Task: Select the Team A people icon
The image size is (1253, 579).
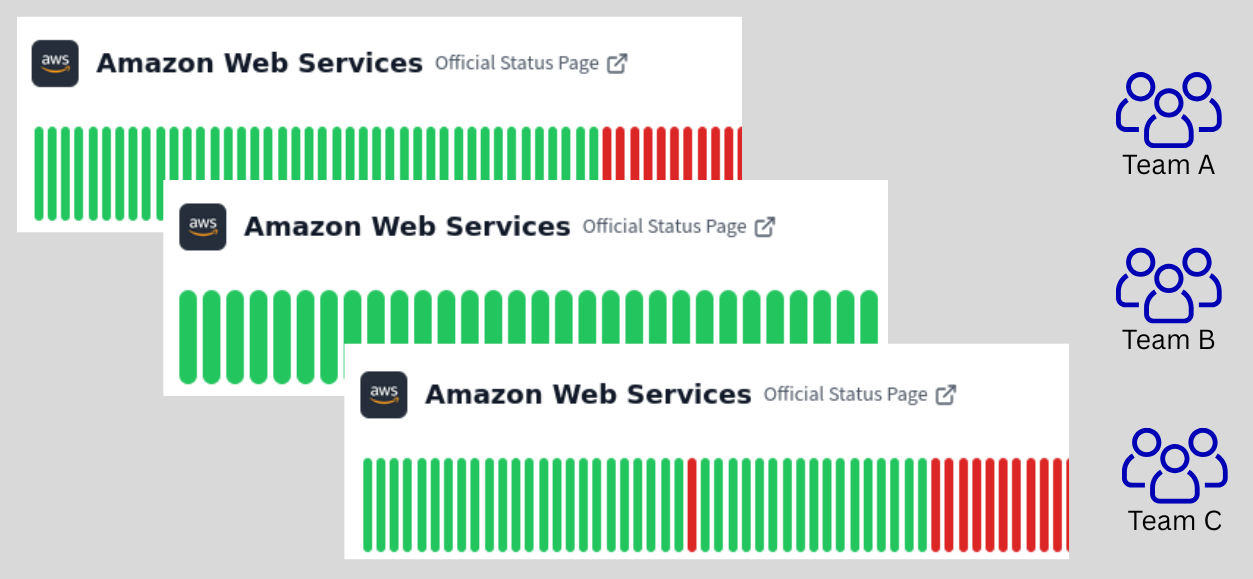Action: 1168,109
